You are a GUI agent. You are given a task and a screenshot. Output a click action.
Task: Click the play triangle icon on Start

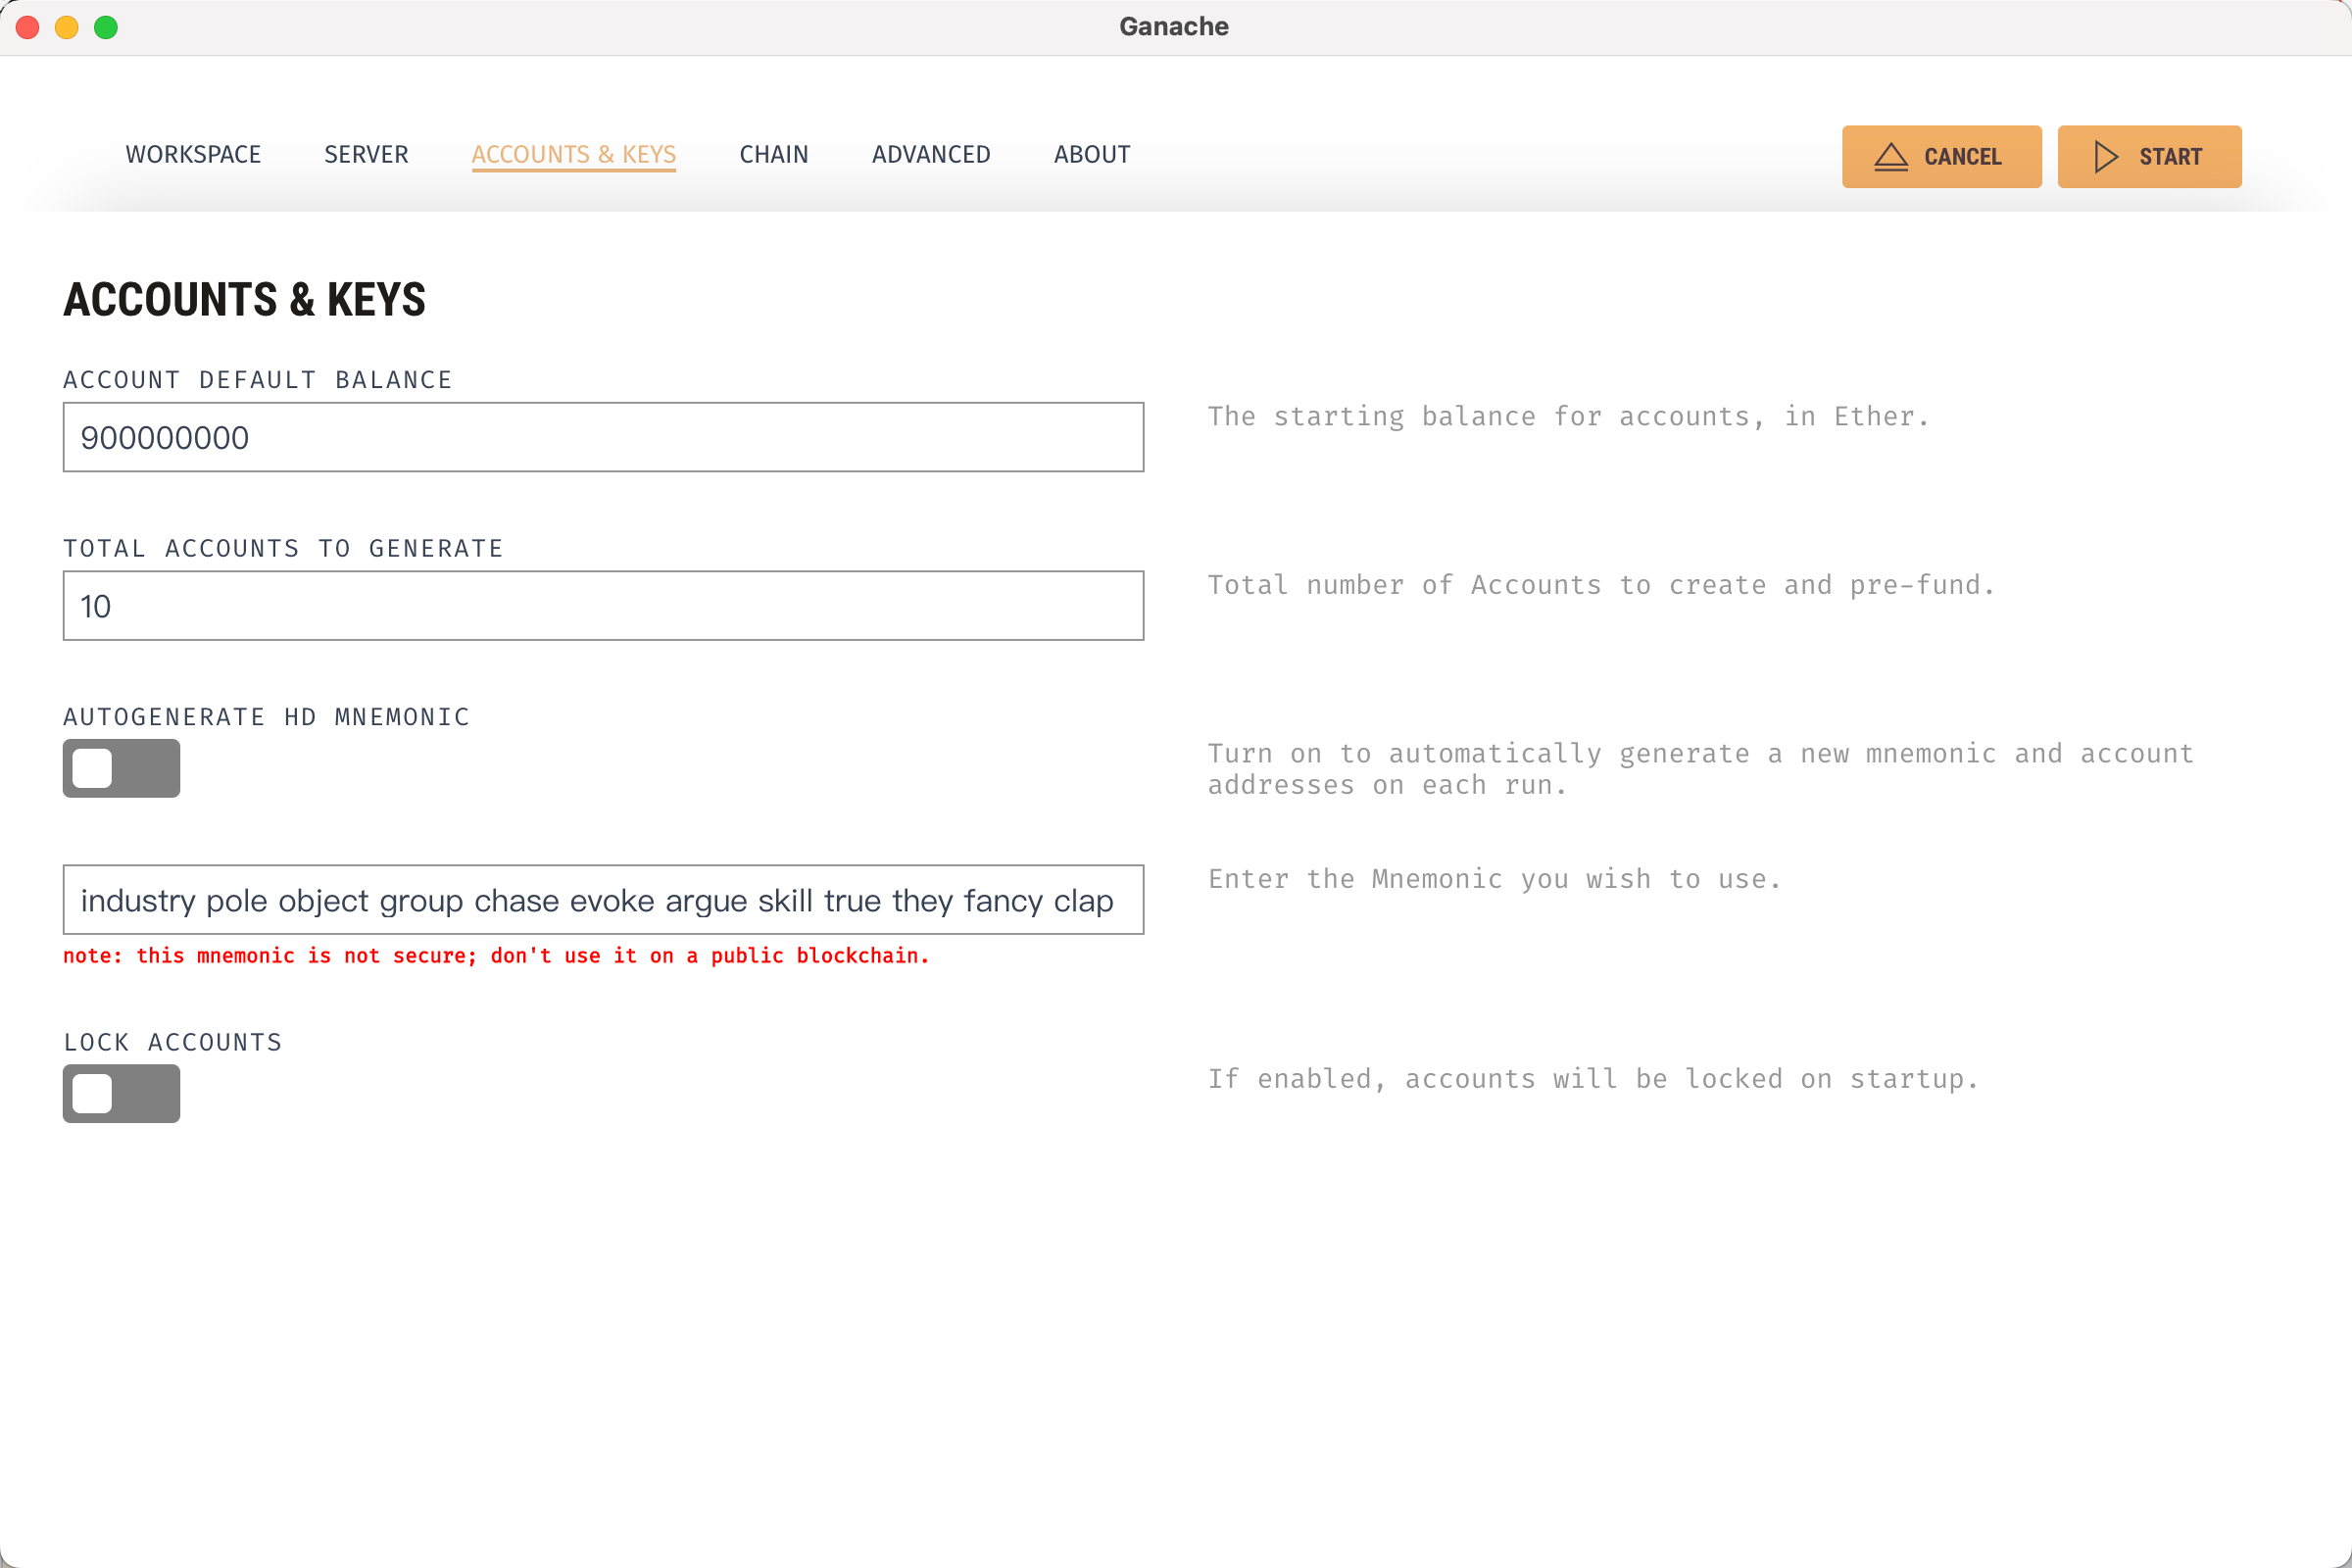pyautogui.click(x=2106, y=157)
